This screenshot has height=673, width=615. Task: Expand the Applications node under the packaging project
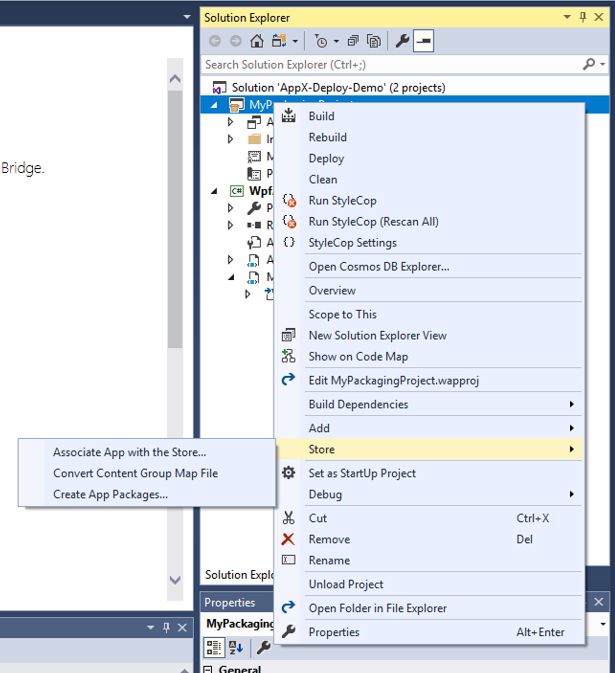230,122
